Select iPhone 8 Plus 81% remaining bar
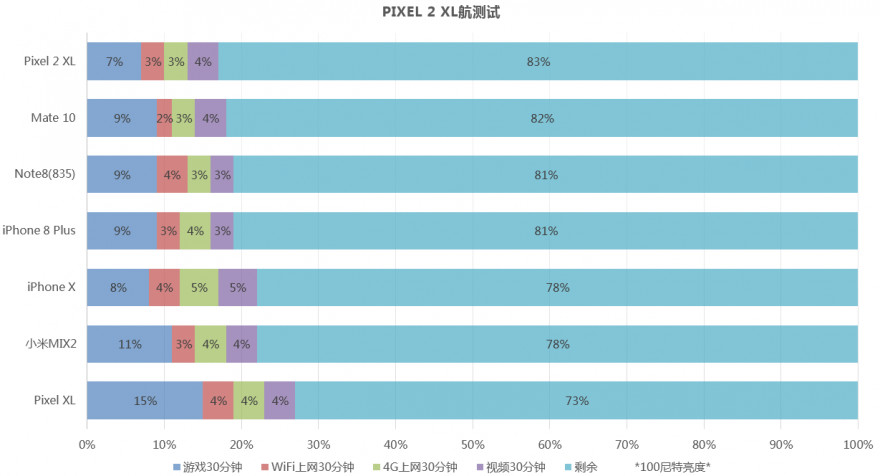 click(546, 231)
